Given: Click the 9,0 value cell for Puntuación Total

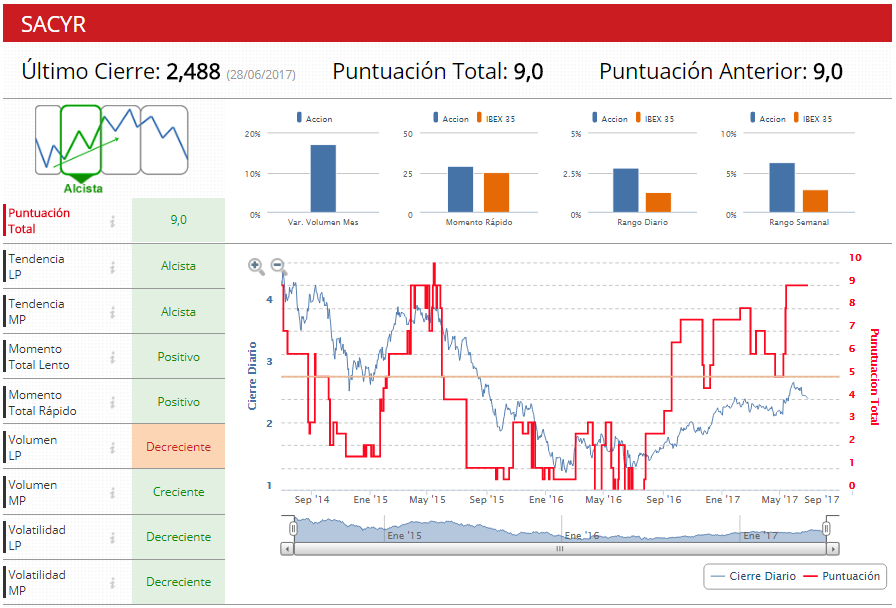Looking at the screenshot, I should pyautogui.click(x=178, y=220).
